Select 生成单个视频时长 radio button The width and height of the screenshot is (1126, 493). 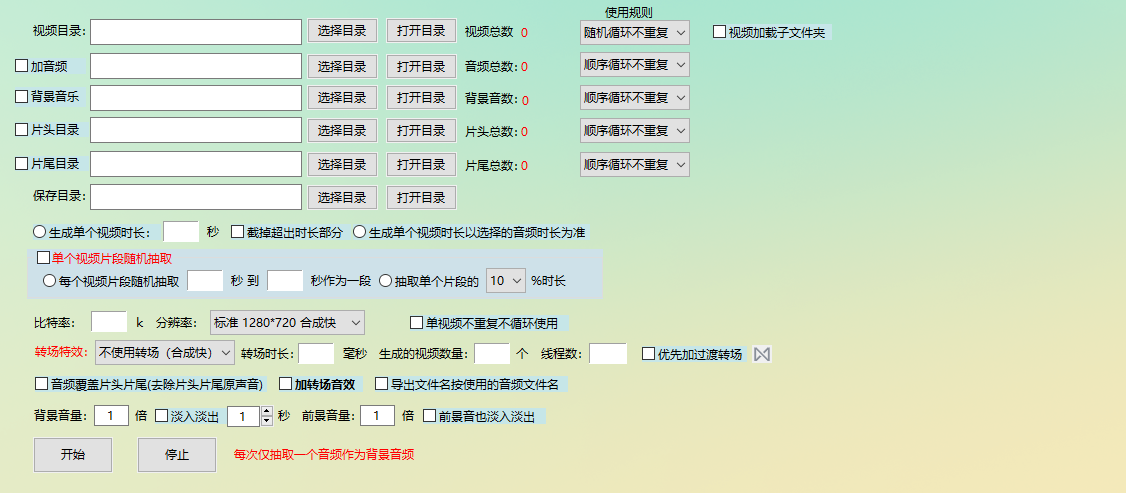point(39,232)
